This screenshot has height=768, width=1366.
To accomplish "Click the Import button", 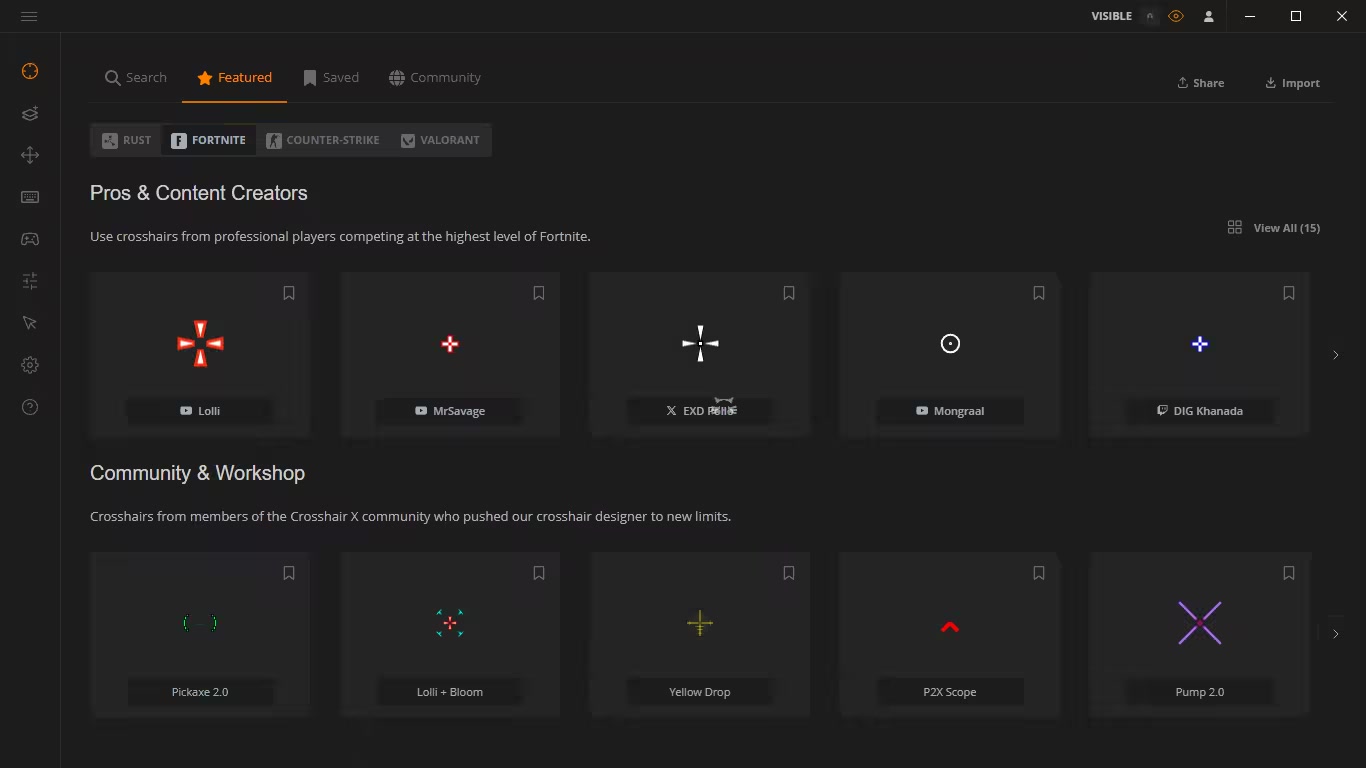I will click(x=1292, y=83).
